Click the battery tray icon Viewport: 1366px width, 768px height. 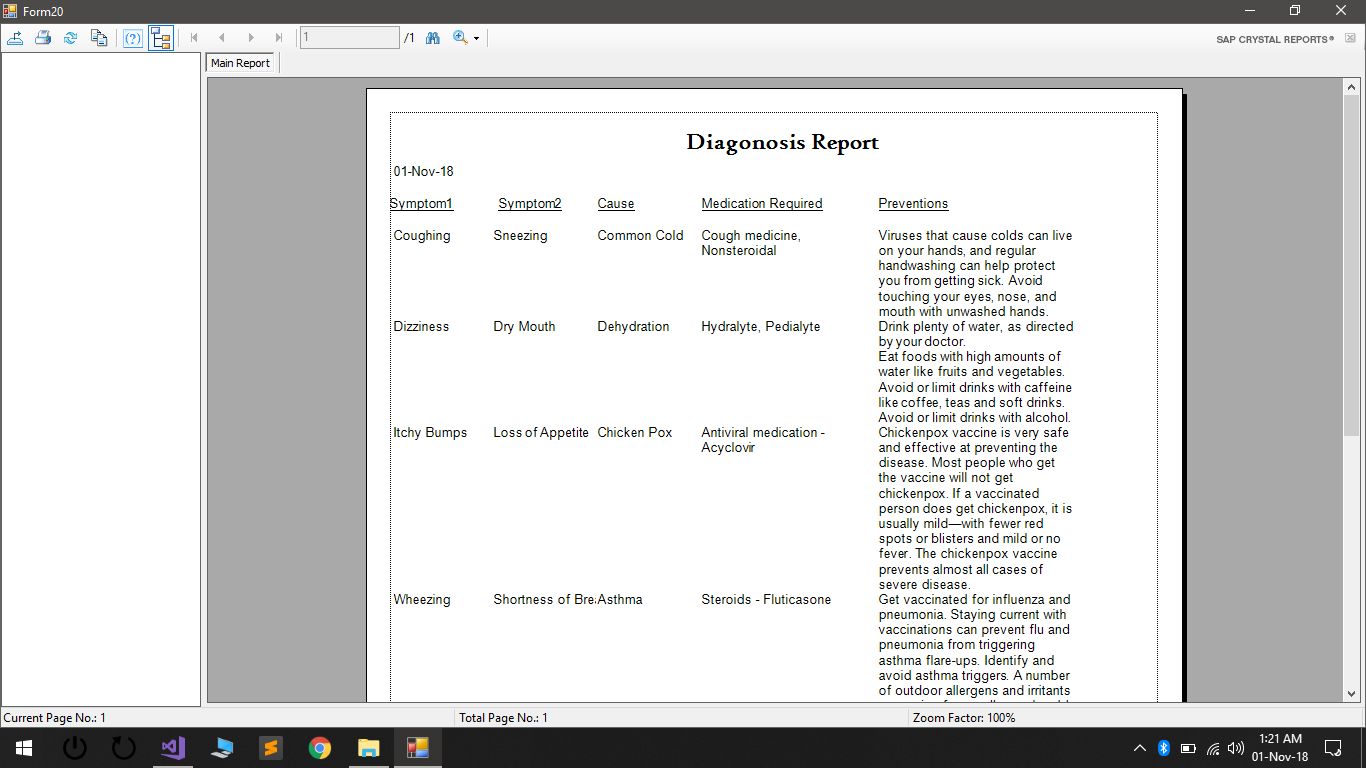[1188, 748]
